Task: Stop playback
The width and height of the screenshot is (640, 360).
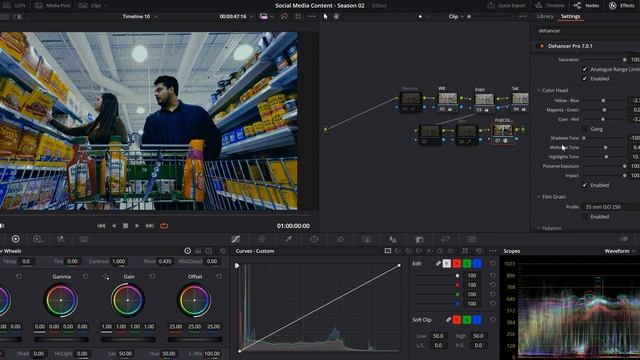Action: click(x=125, y=226)
